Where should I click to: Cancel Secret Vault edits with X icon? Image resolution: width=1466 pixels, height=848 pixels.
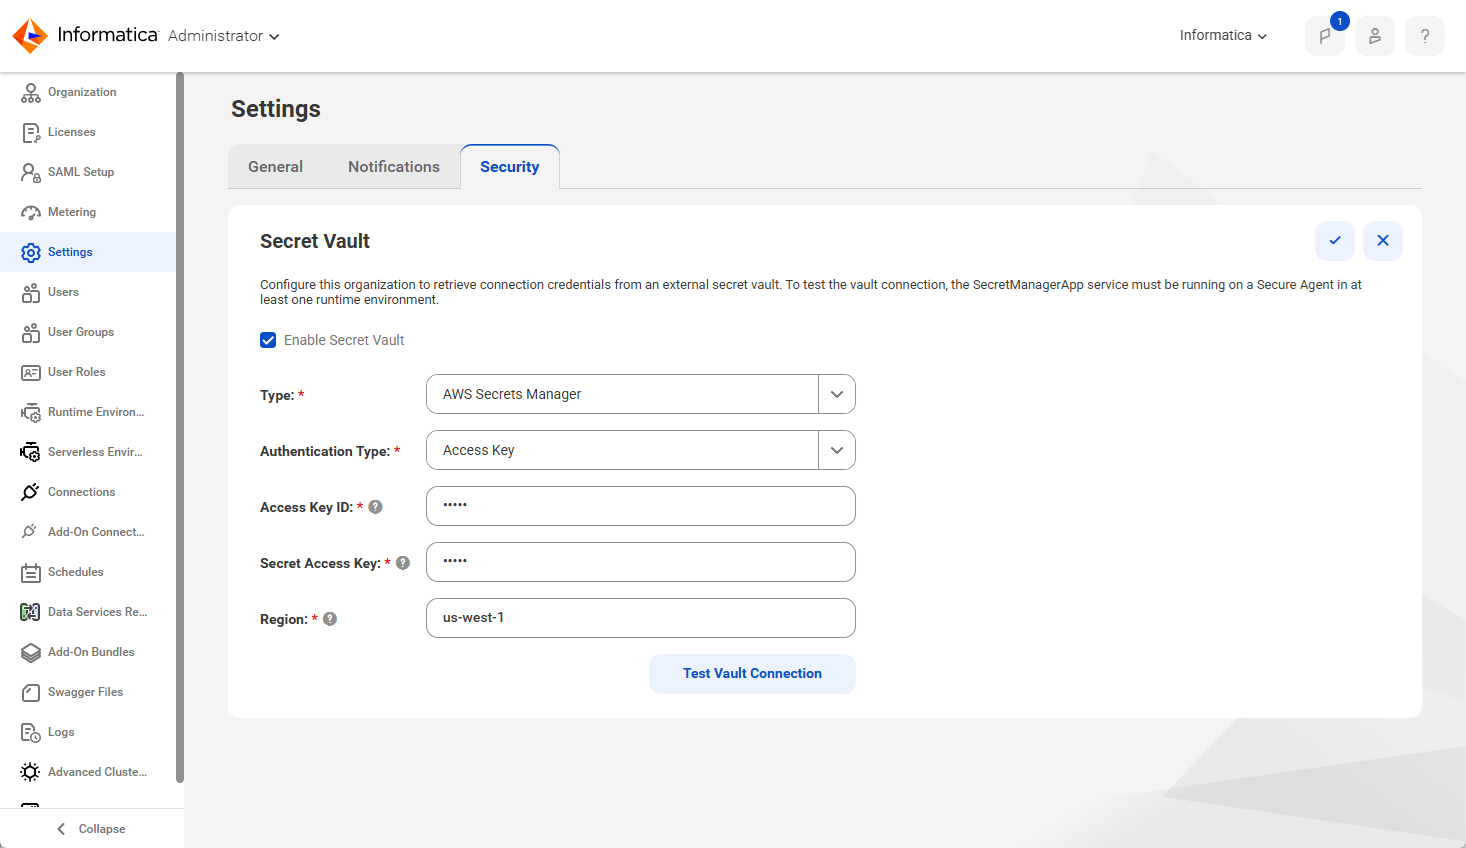(1383, 241)
